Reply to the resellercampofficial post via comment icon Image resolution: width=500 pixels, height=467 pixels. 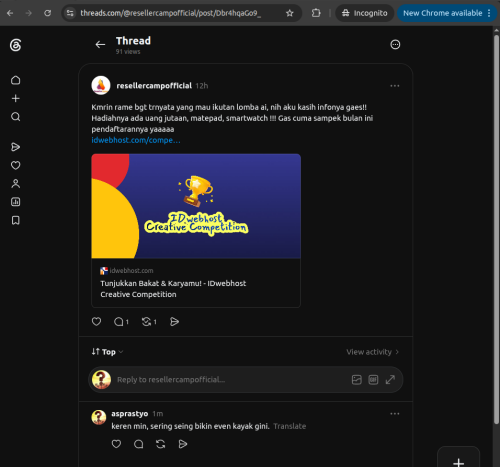[119, 322]
